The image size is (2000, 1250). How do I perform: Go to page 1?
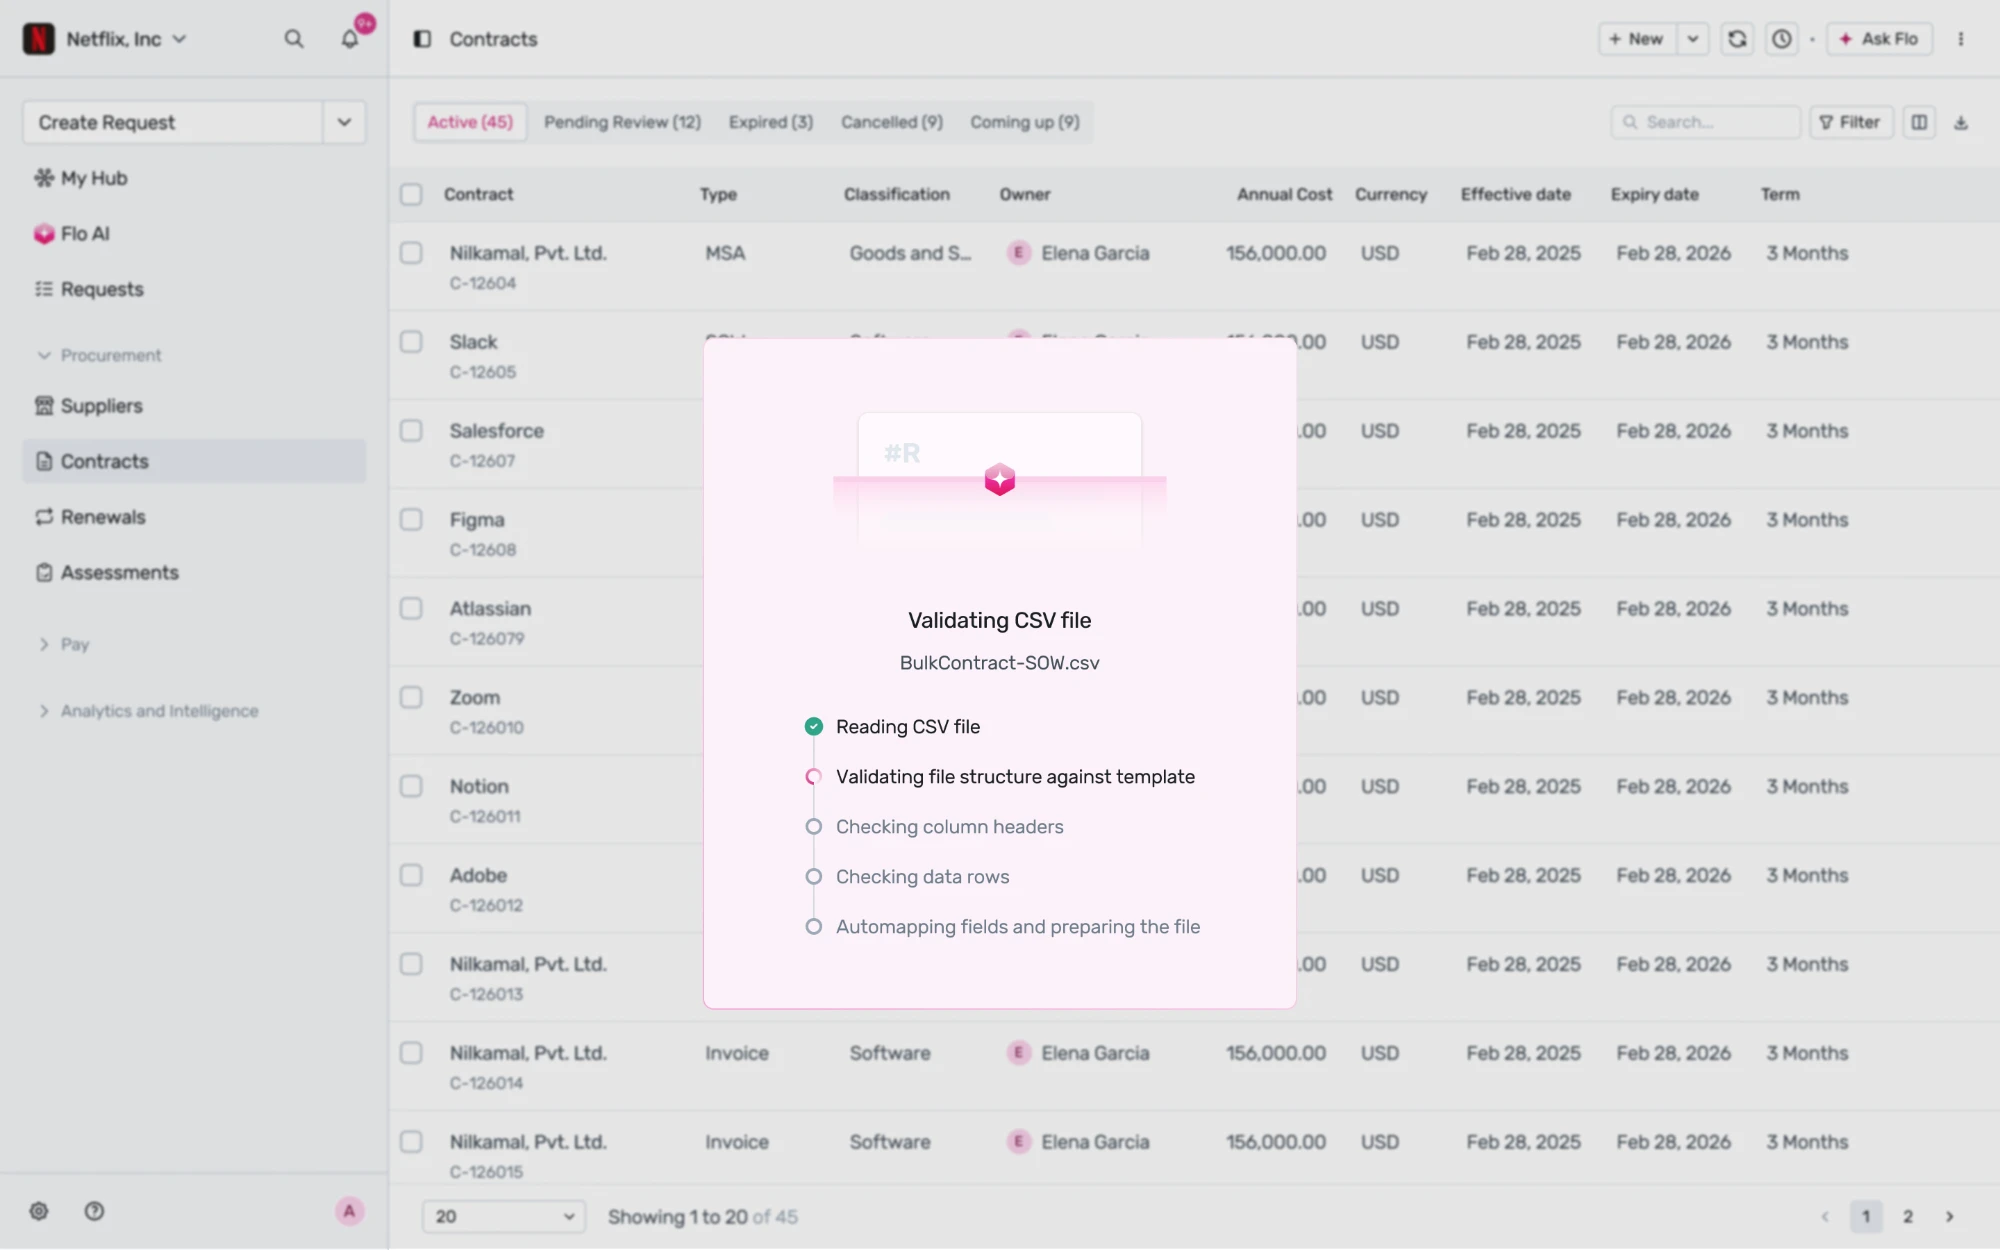click(x=1865, y=1216)
